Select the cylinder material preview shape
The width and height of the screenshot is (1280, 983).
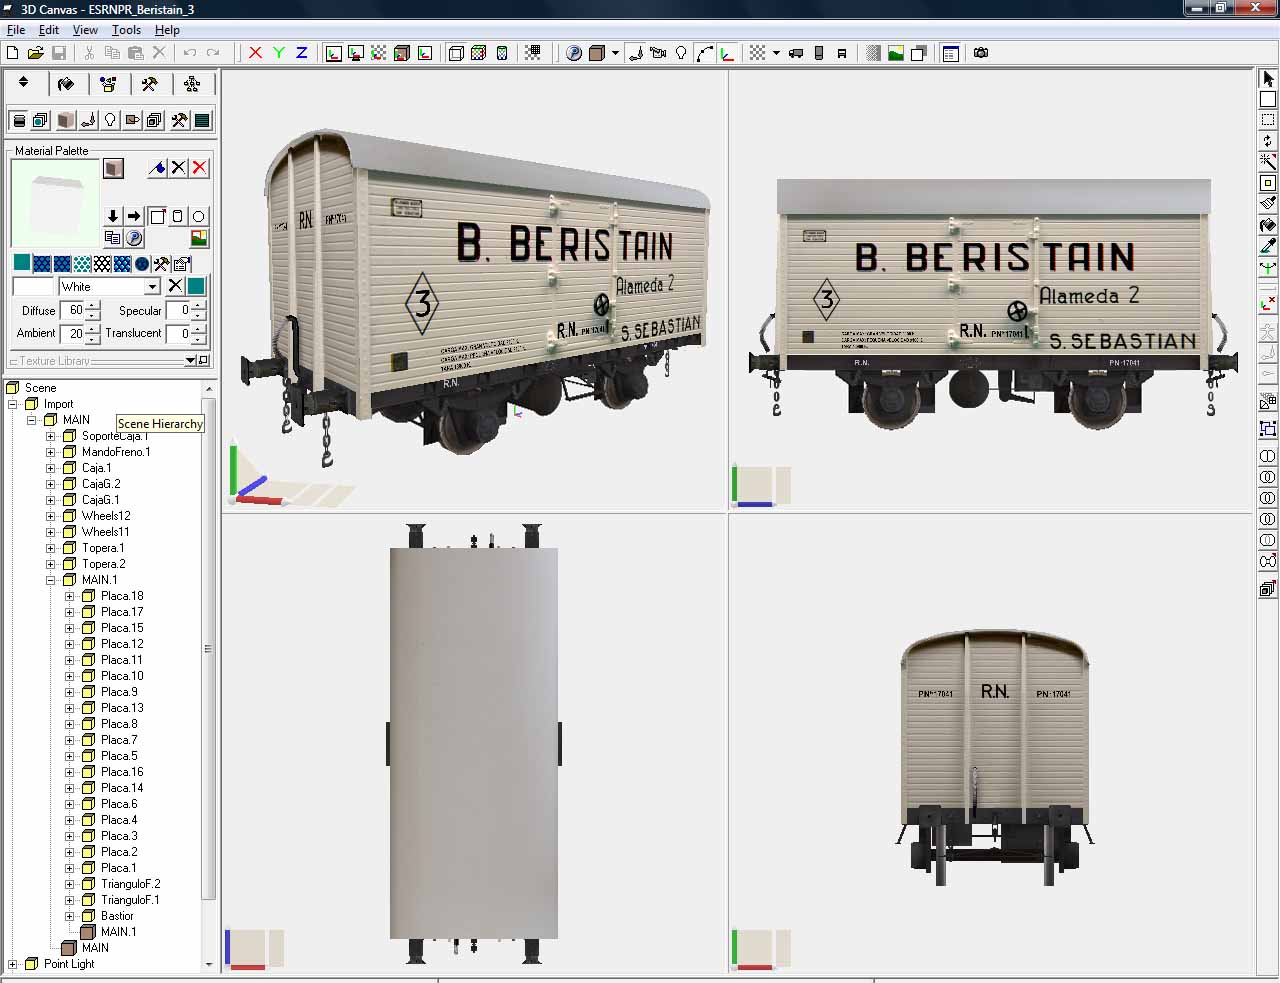[178, 216]
